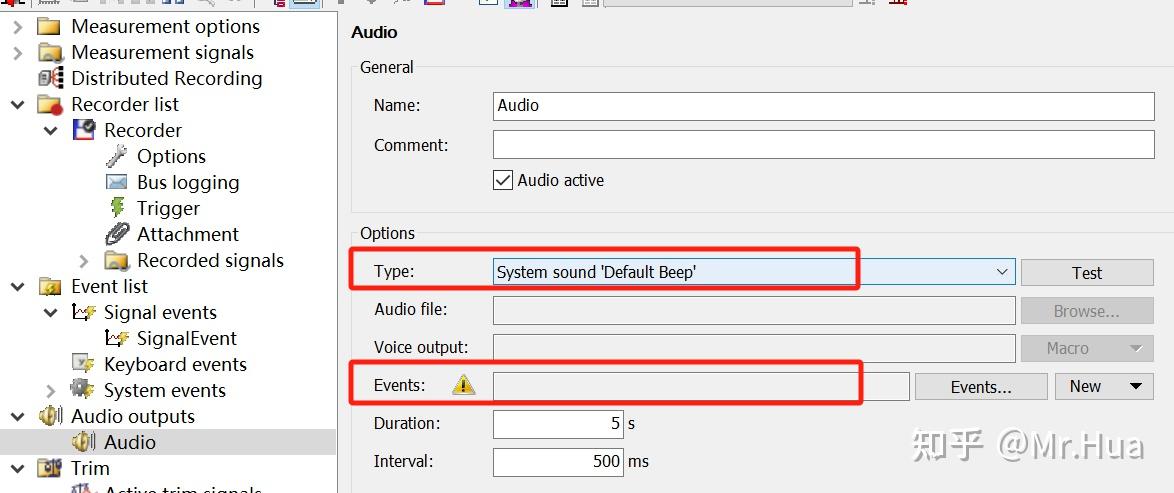The height and width of the screenshot is (493, 1174).
Task: Click the Bus logging envelope icon
Action: [117, 182]
